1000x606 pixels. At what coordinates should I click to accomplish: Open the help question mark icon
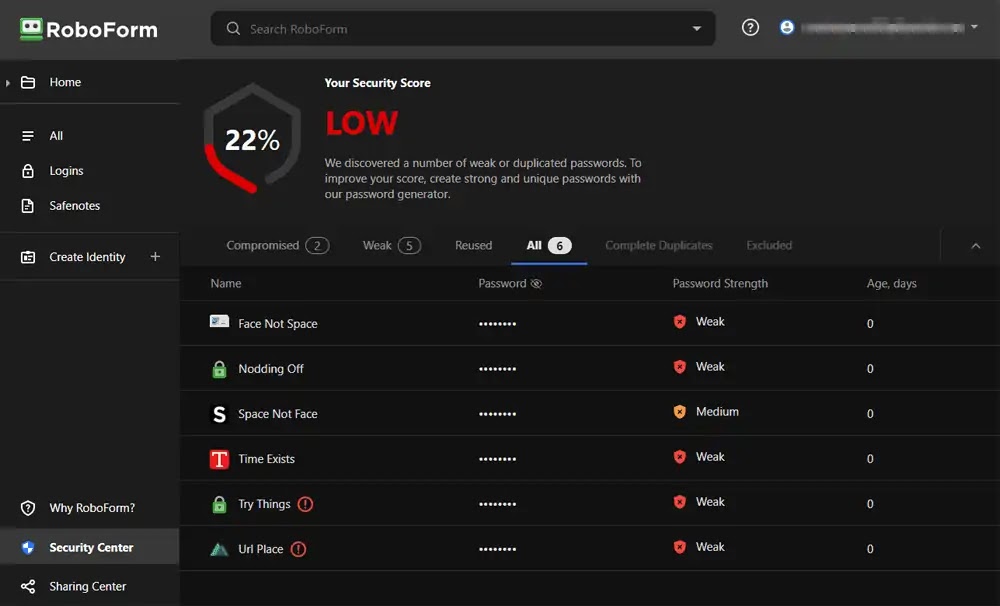point(750,27)
